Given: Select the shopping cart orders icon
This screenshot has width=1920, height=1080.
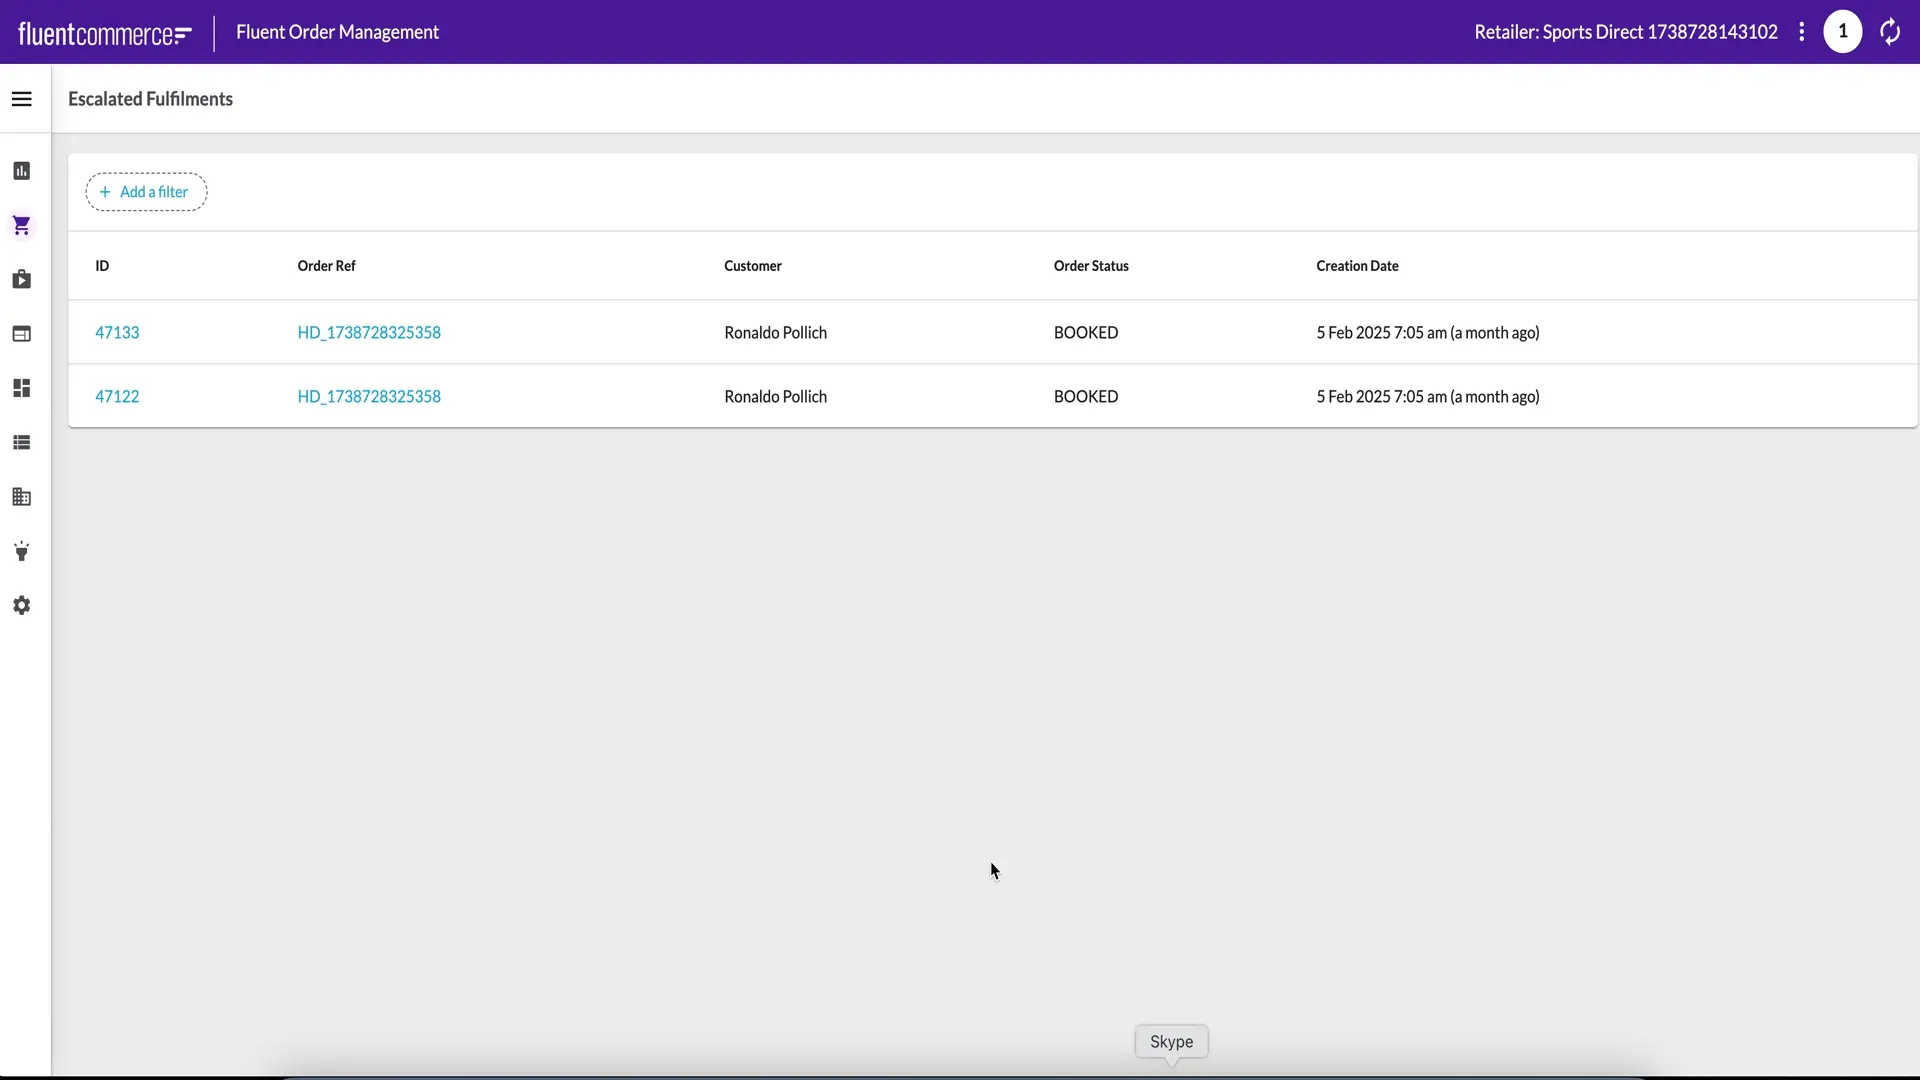Looking at the screenshot, I should point(22,226).
